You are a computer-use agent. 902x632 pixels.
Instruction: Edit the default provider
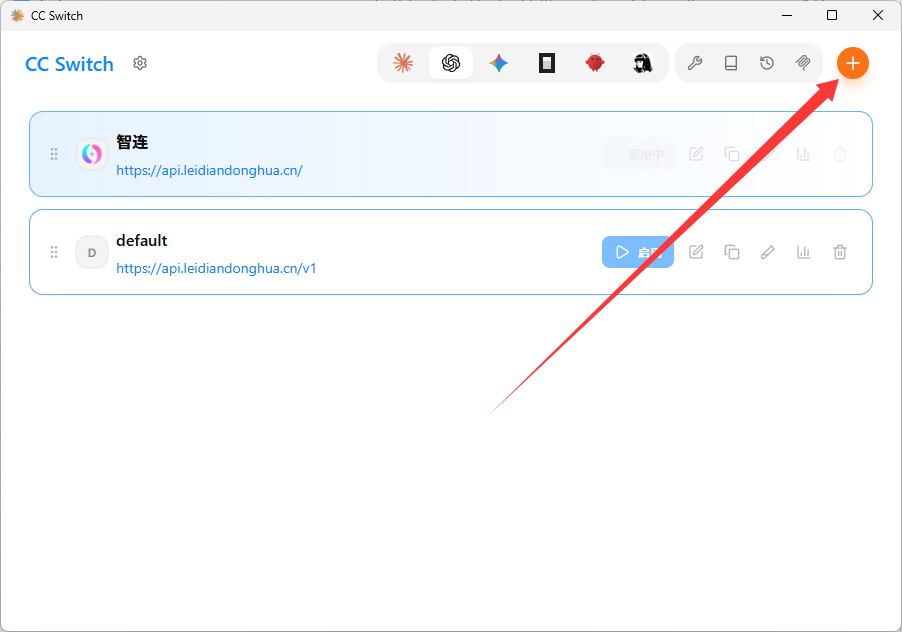pos(696,252)
